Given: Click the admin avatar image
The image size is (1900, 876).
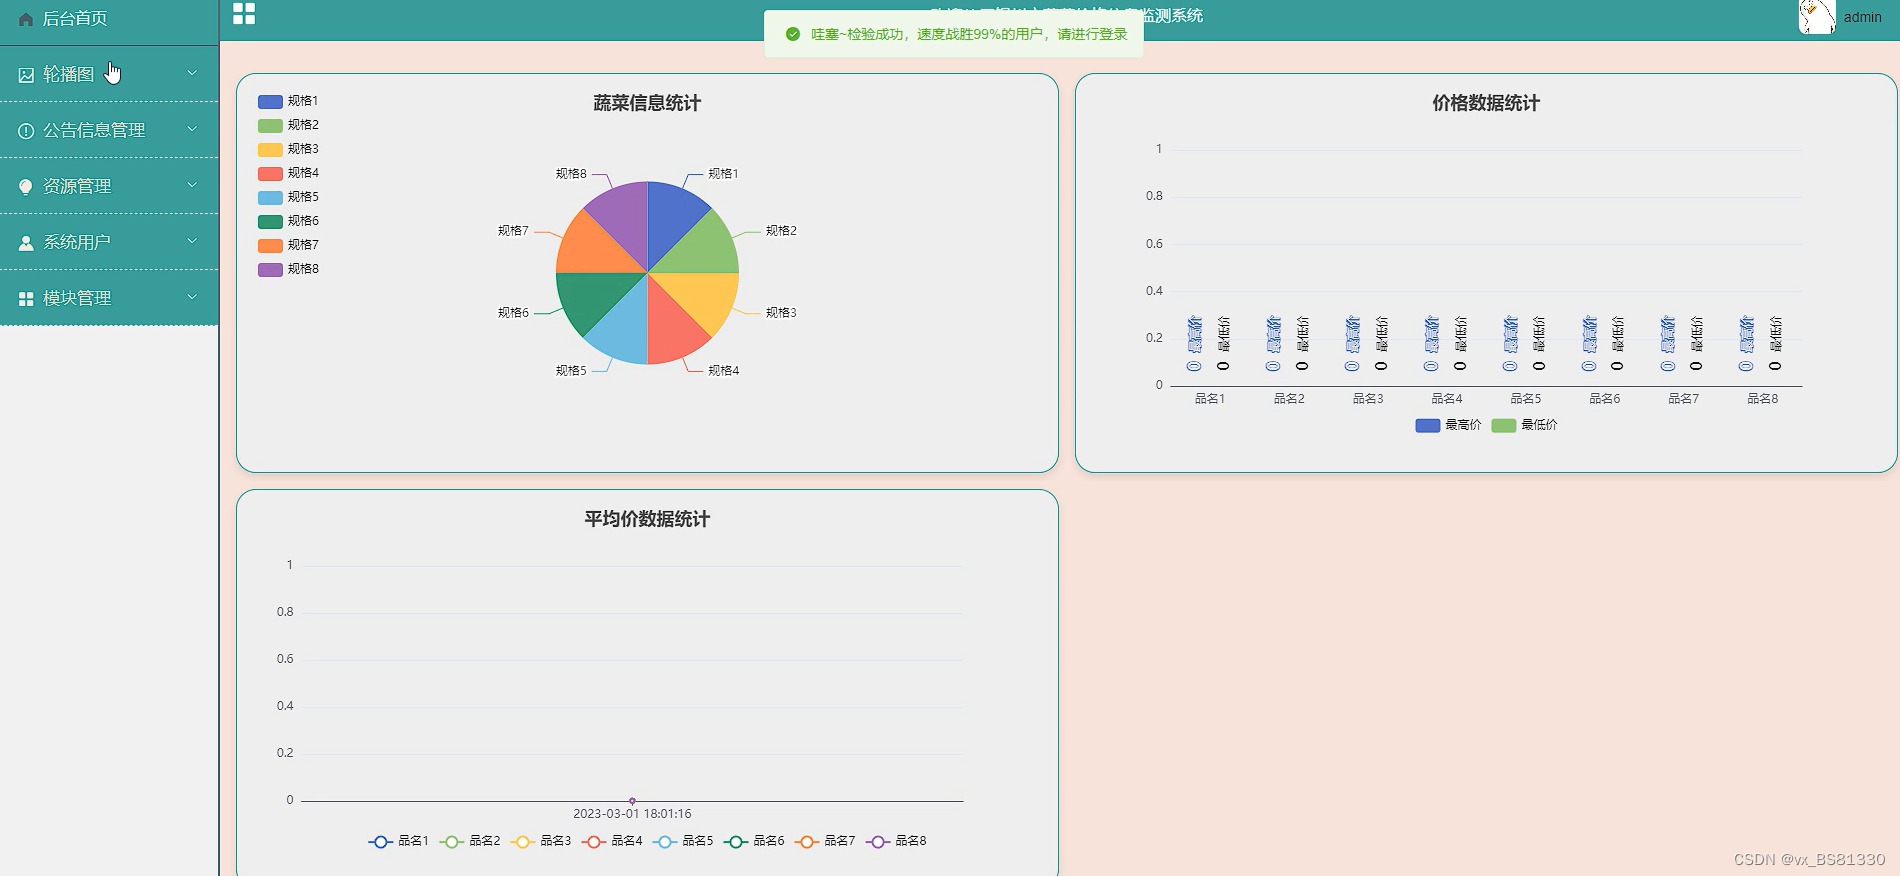Looking at the screenshot, I should pos(1817,17).
